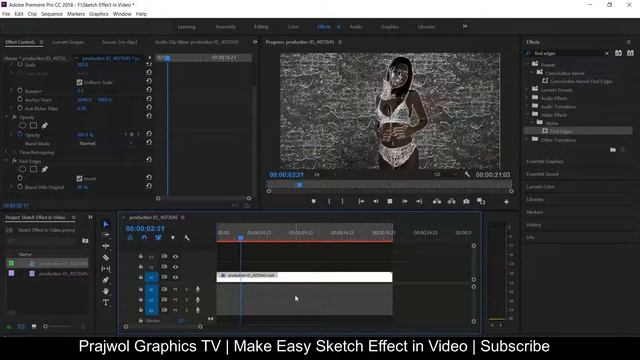Toggle Snap magnet icon in timeline
The width and height of the screenshot is (640, 360).
[x=144, y=238]
